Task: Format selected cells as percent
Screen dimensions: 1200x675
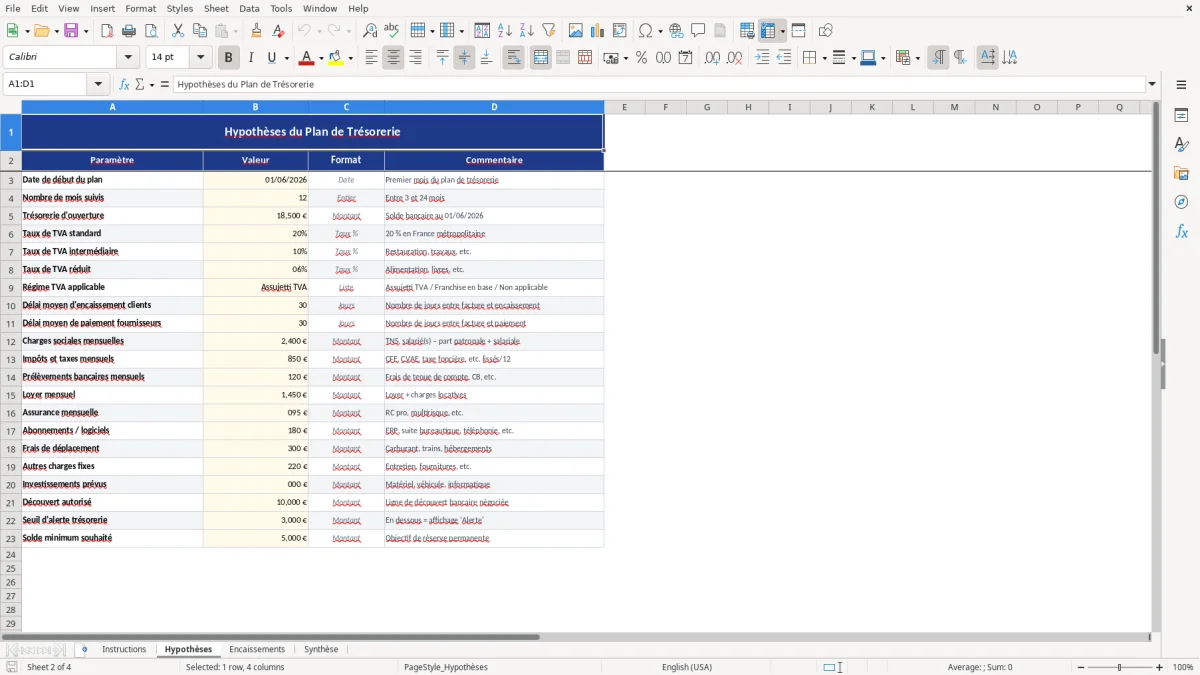Action: tap(642, 58)
